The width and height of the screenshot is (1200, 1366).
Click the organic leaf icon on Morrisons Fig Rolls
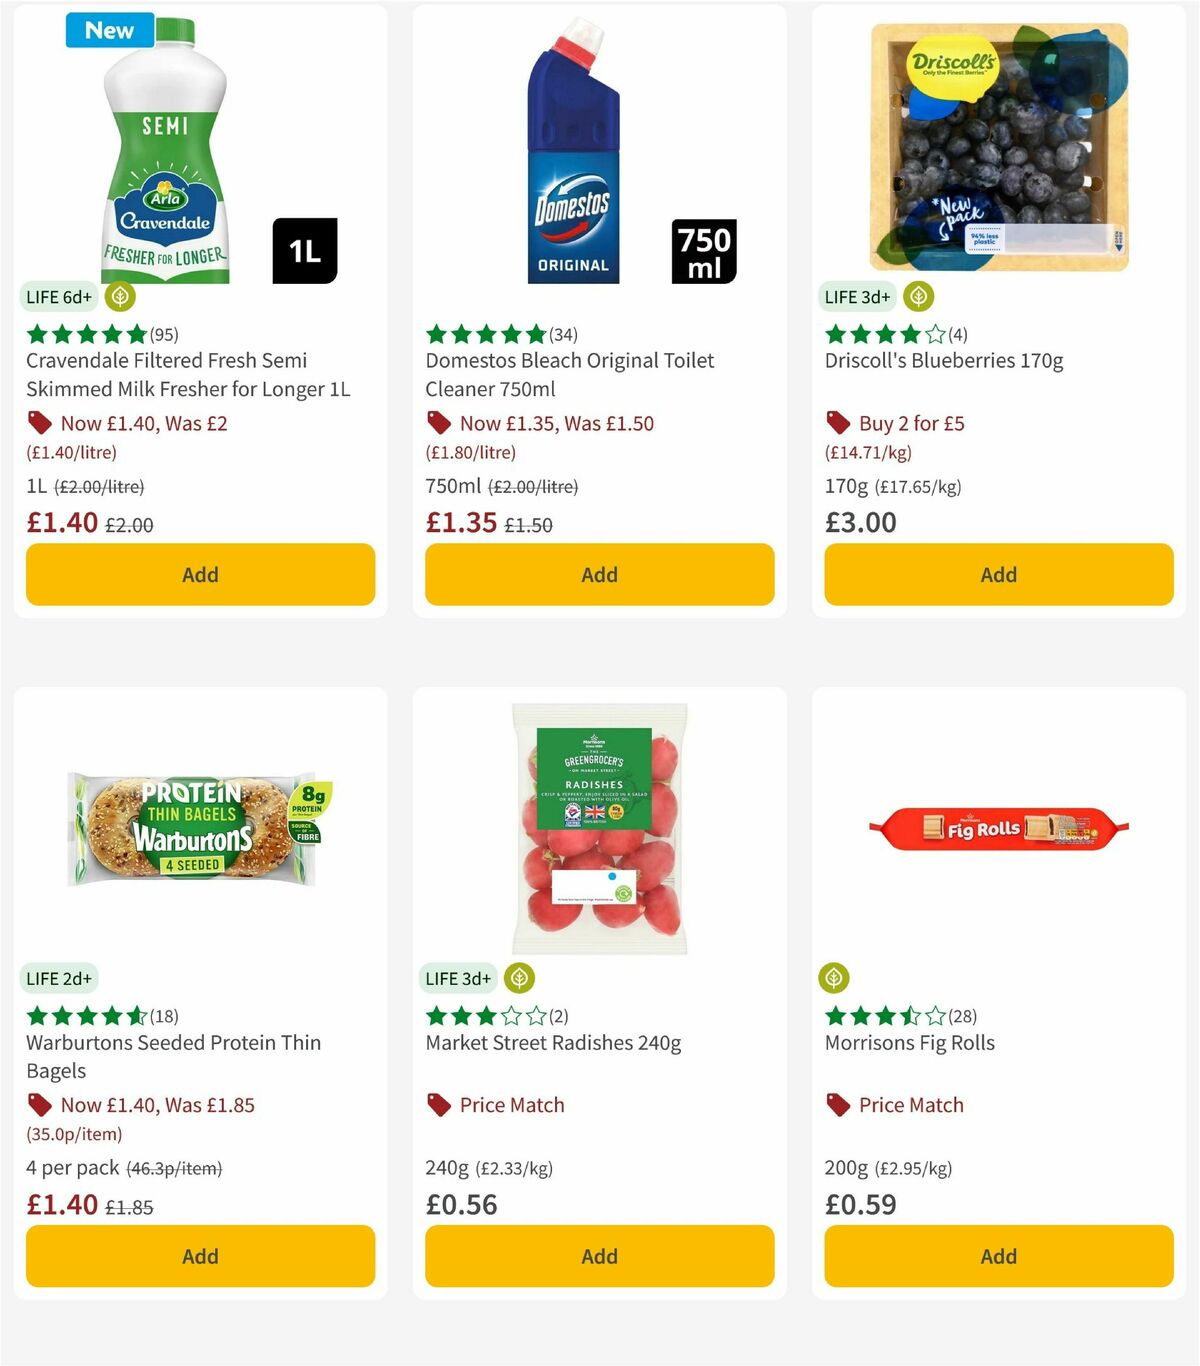coord(833,978)
